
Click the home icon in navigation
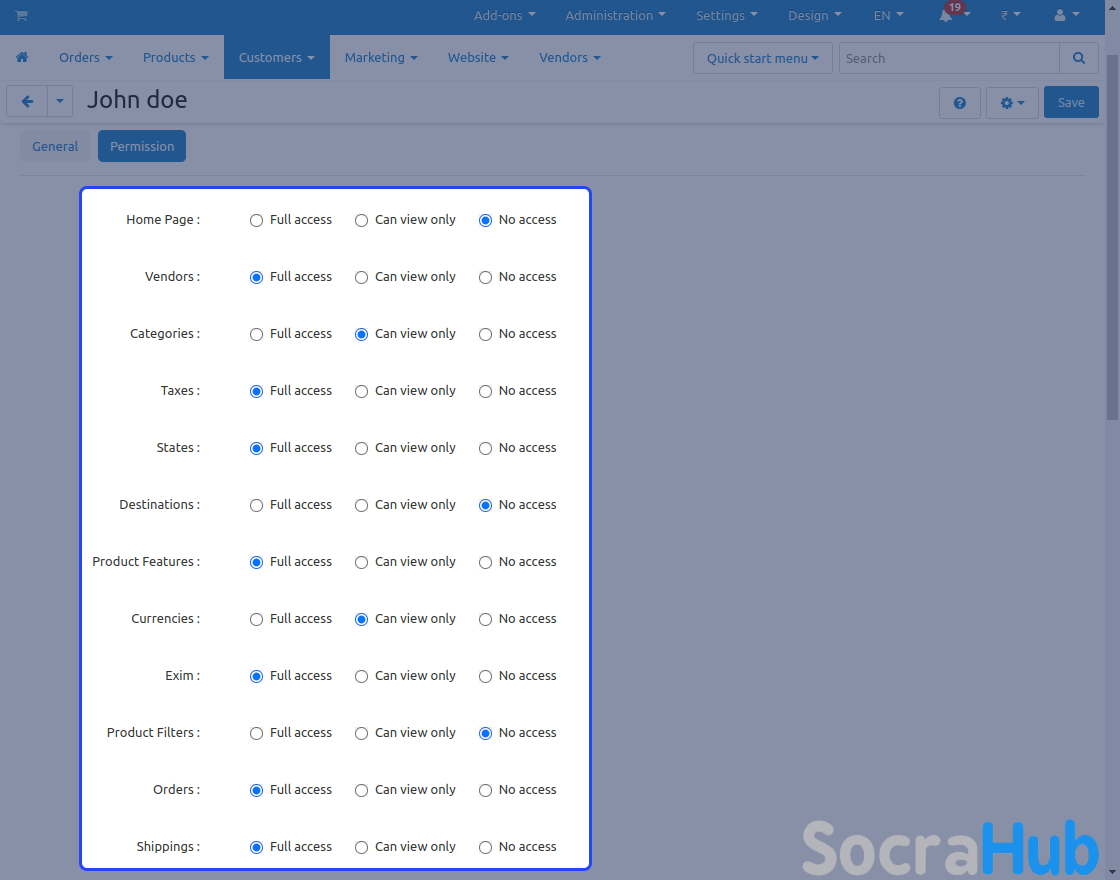point(22,58)
